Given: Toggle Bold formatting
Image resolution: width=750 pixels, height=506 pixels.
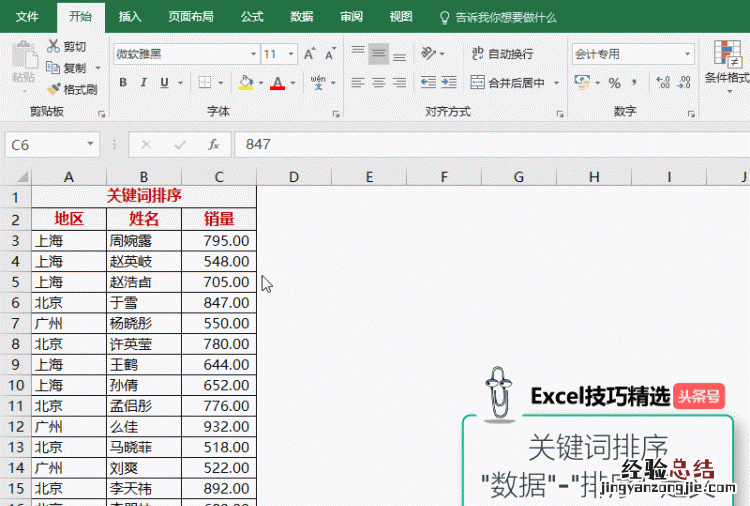Looking at the screenshot, I should pos(124,83).
